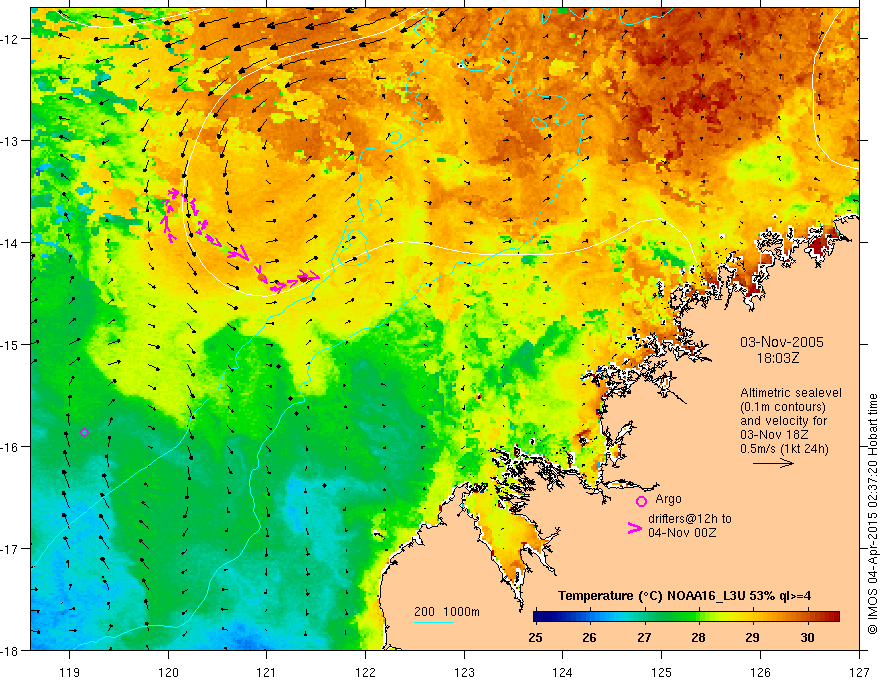This screenshot has width=880, height=680.
Task: Click the magenta drifter arrow legend symbol
Action: [x=635, y=527]
